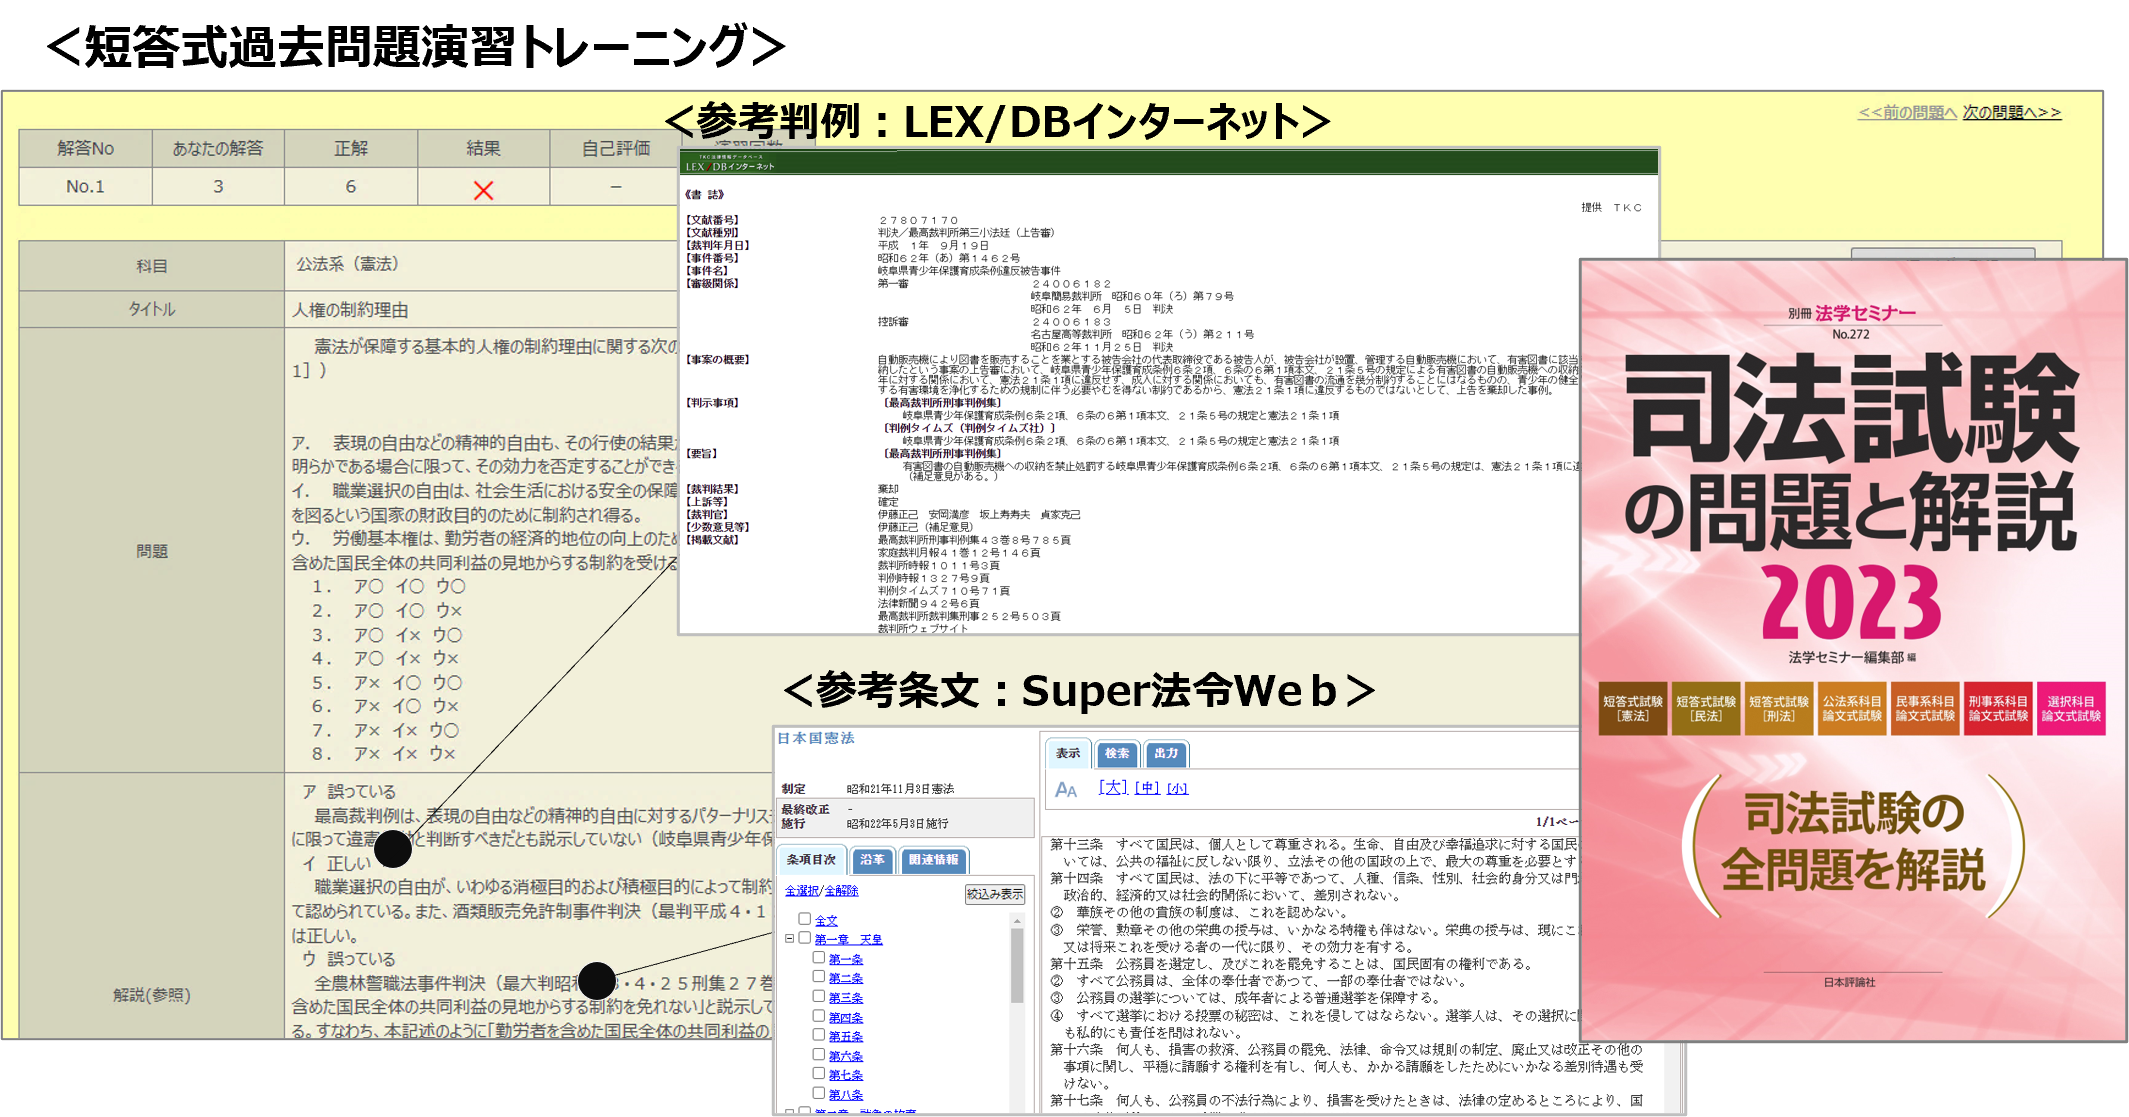Open the 第一条 article link
This screenshot has width=2129, height=1117.
coord(845,959)
